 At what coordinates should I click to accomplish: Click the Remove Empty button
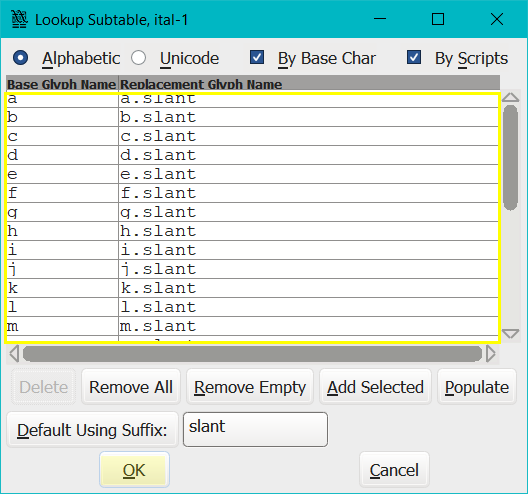250,387
